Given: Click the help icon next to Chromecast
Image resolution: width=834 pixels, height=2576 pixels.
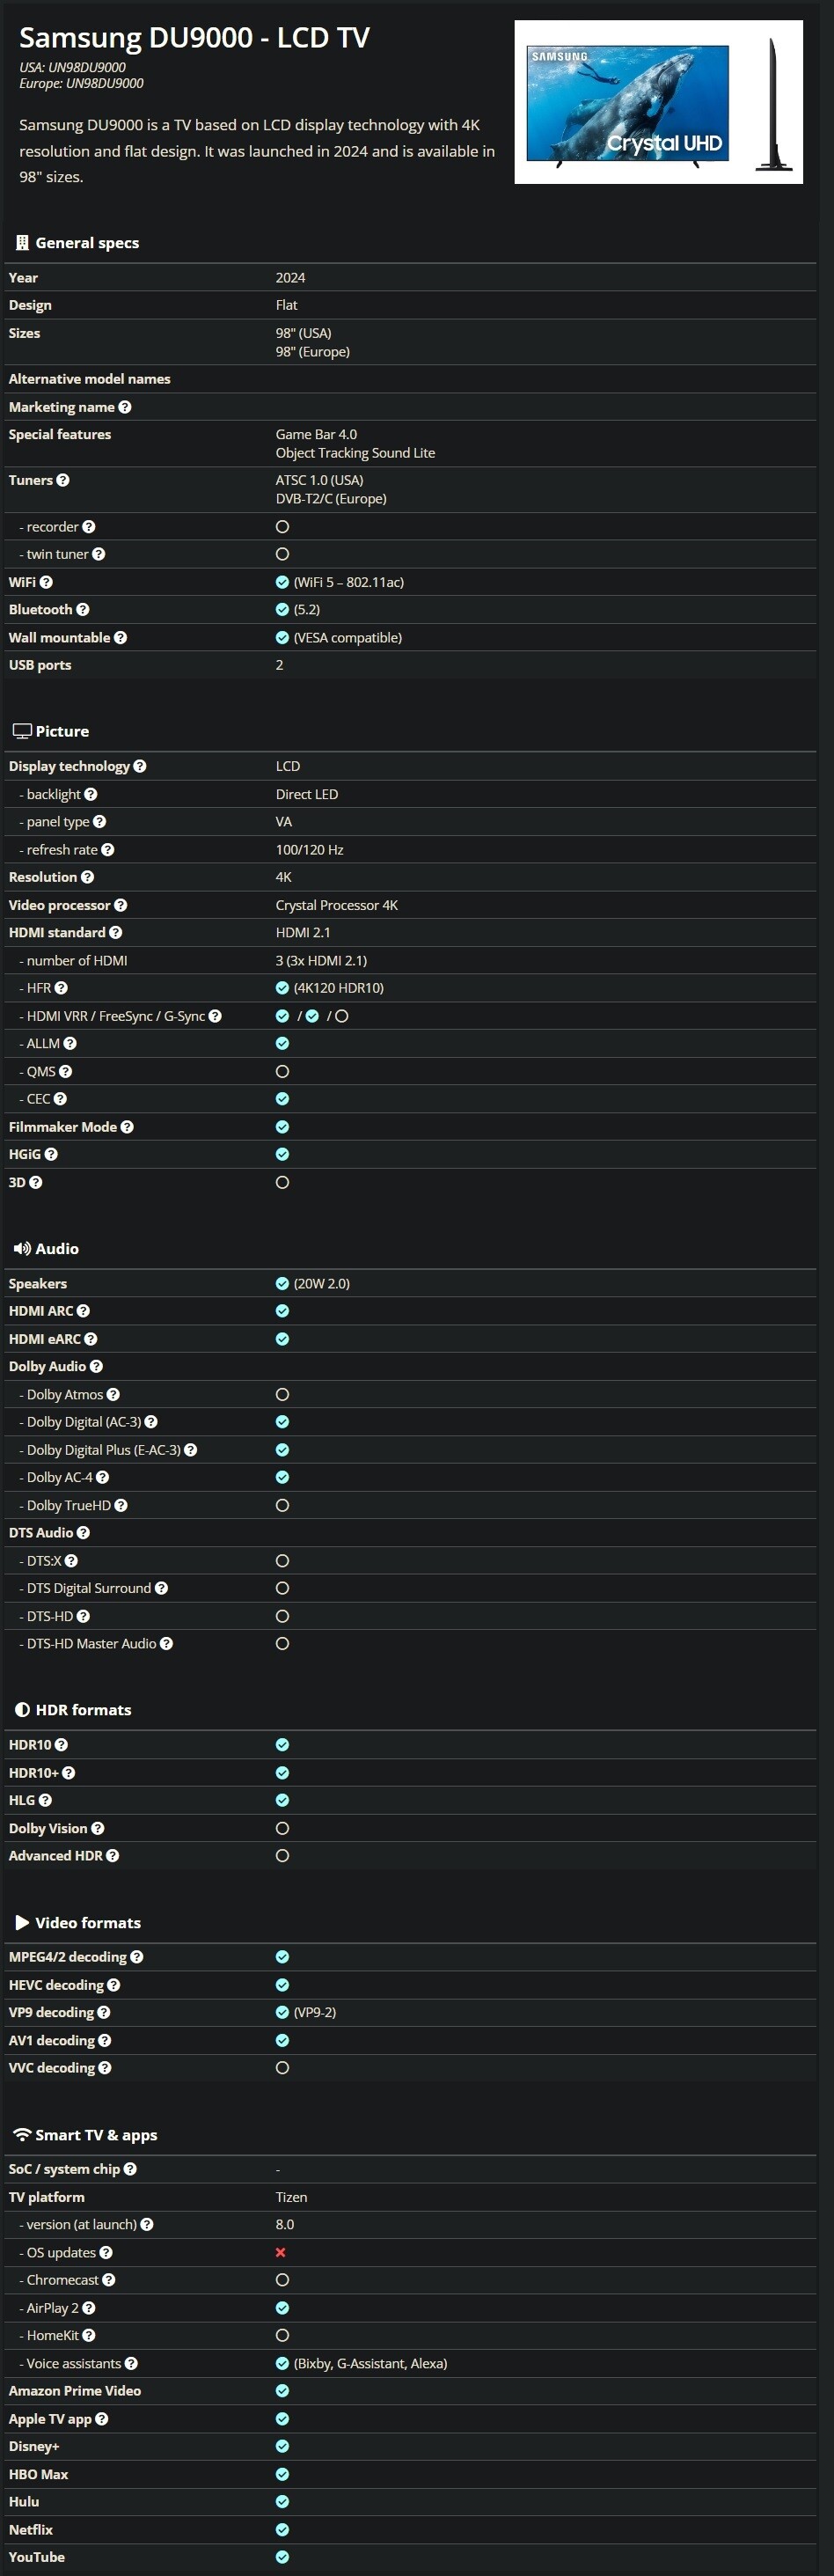Looking at the screenshot, I should 109,2280.
